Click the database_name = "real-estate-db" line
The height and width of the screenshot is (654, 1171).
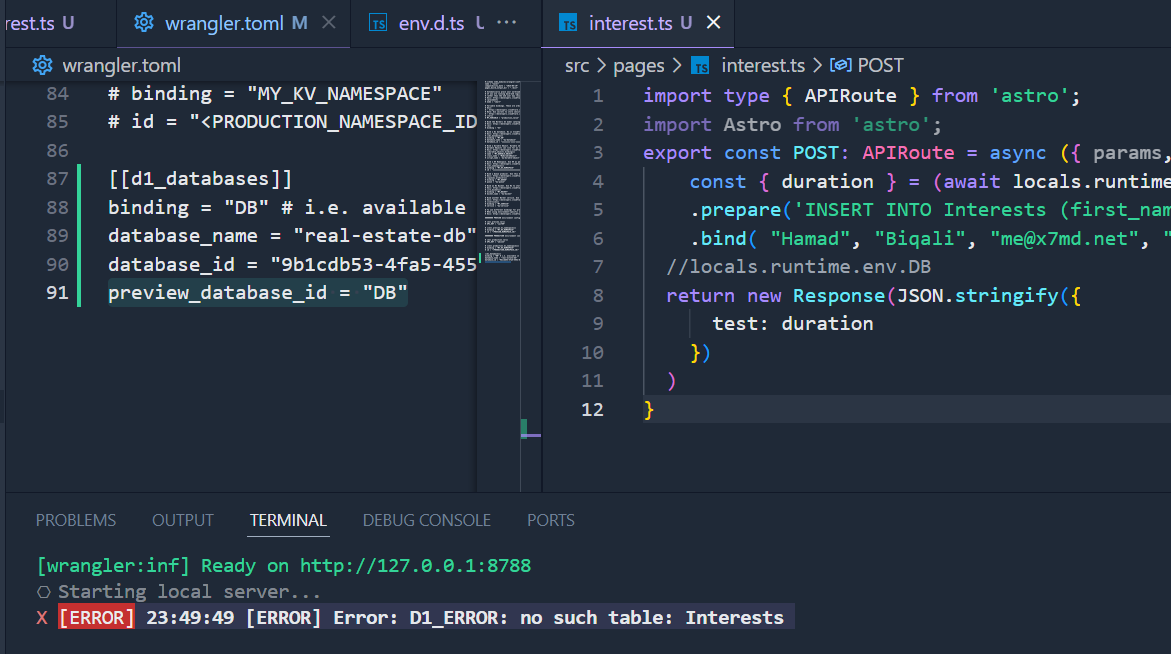click(292, 236)
